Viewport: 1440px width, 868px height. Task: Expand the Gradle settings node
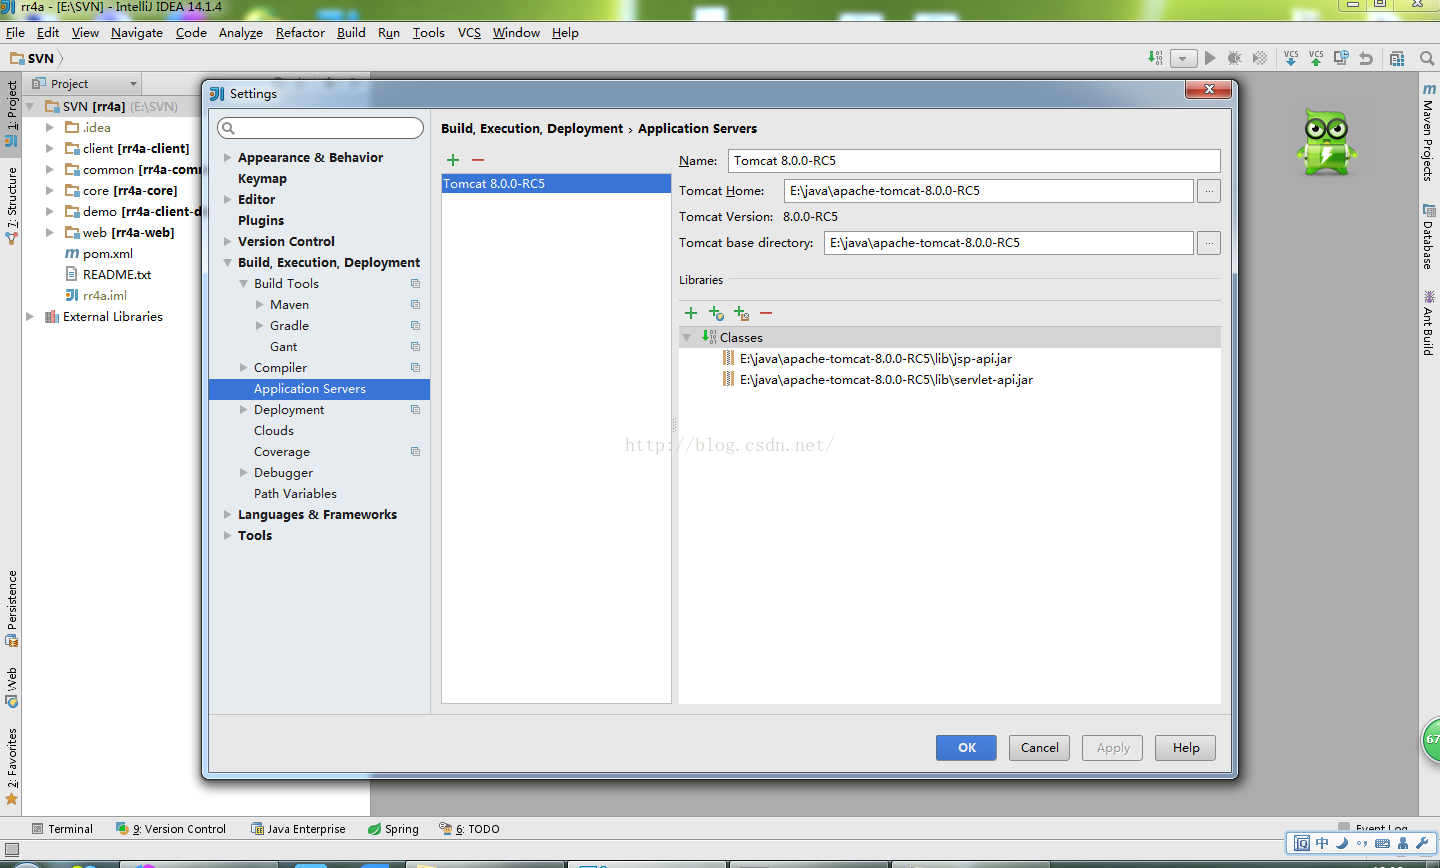click(x=260, y=326)
